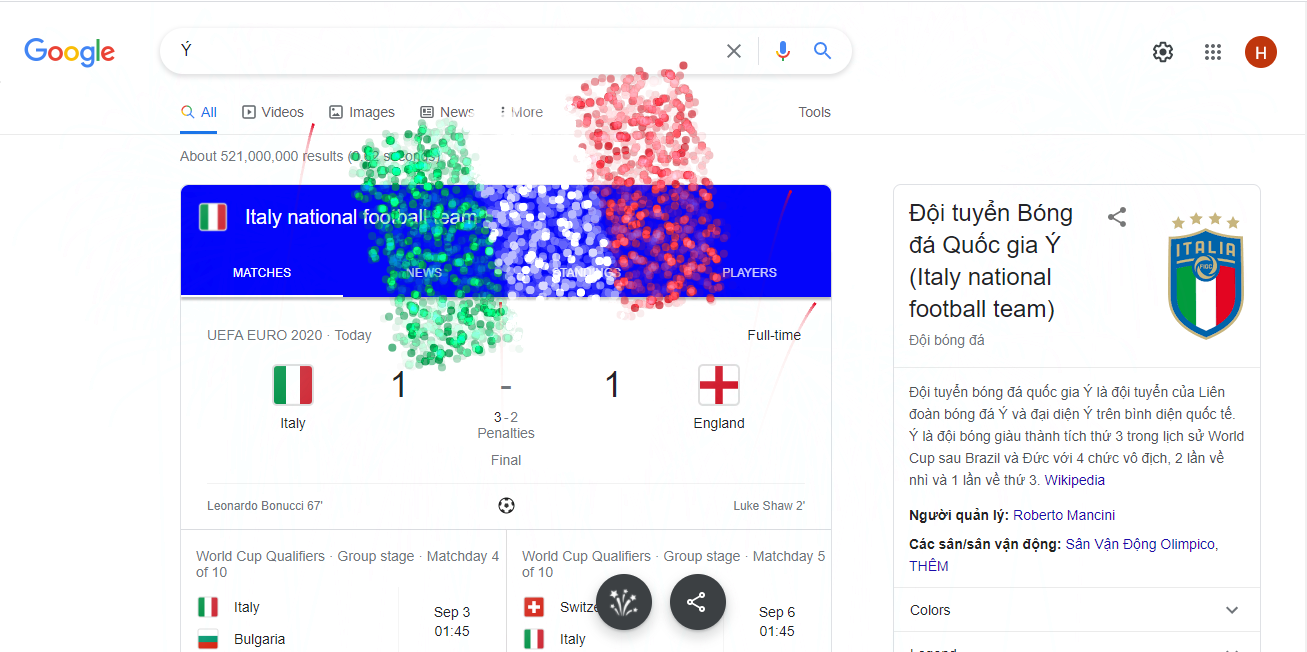Click the soccer ball goal icon
The height and width of the screenshot is (652, 1307).
[506, 505]
